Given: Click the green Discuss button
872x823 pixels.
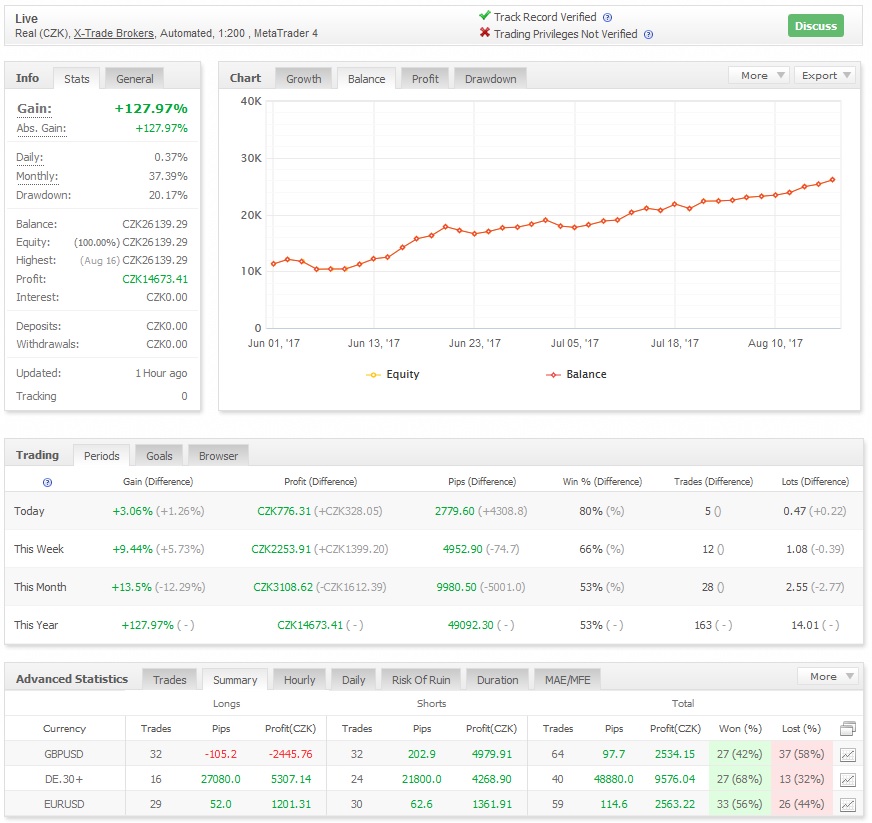Looking at the screenshot, I should click(x=816, y=26).
